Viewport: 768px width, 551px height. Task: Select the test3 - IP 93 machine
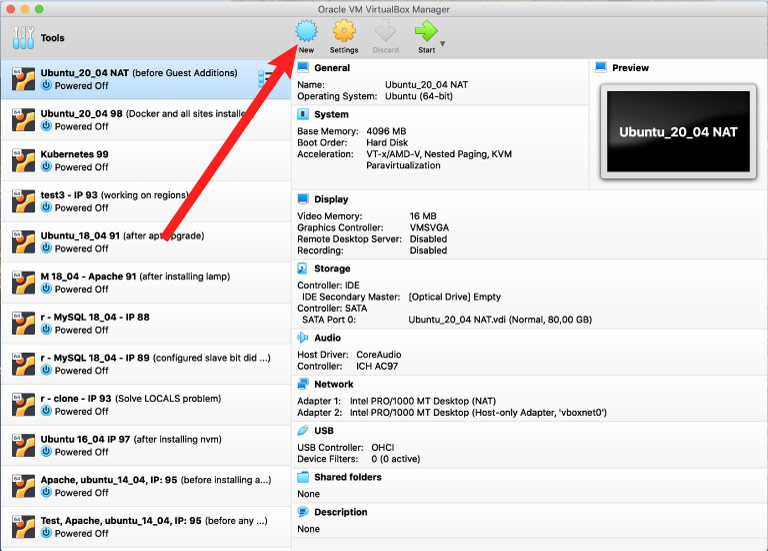point(146,201)
